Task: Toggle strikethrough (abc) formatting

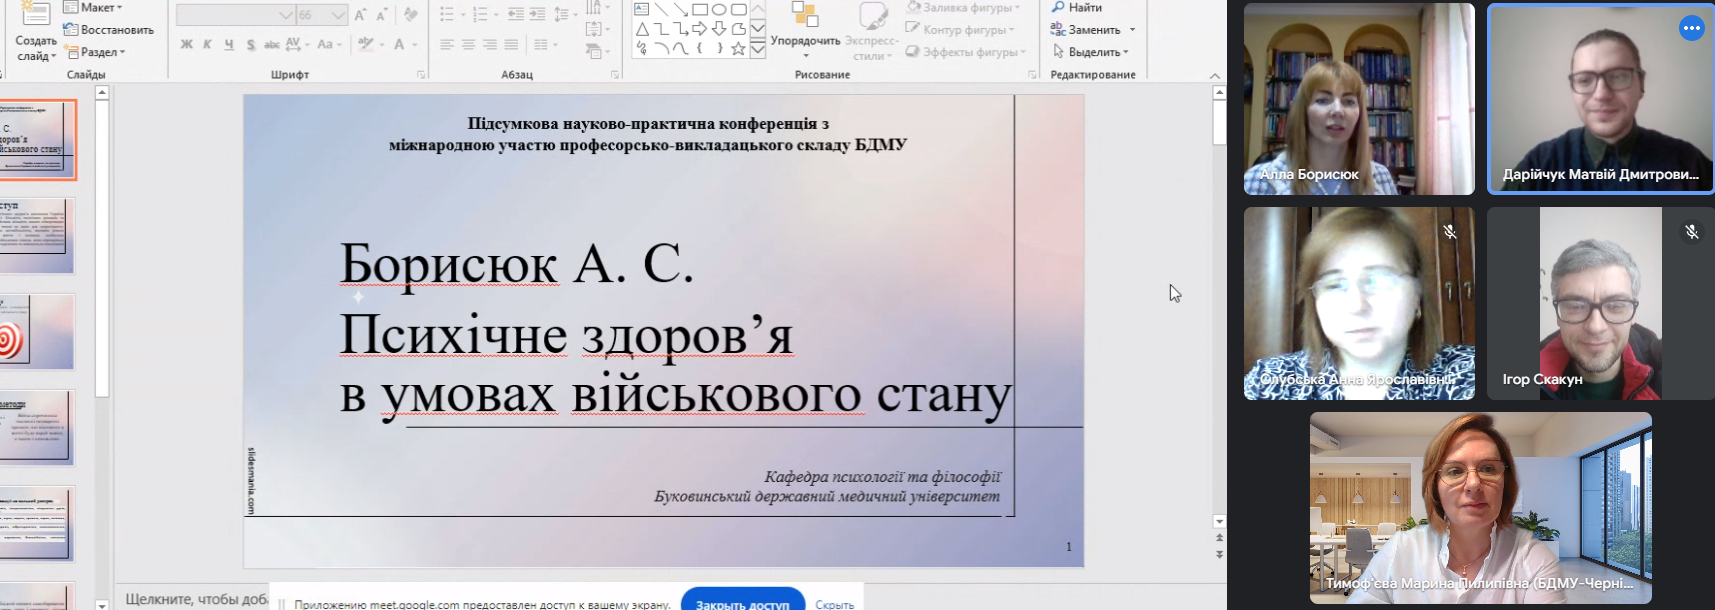Action: point(271,45)
